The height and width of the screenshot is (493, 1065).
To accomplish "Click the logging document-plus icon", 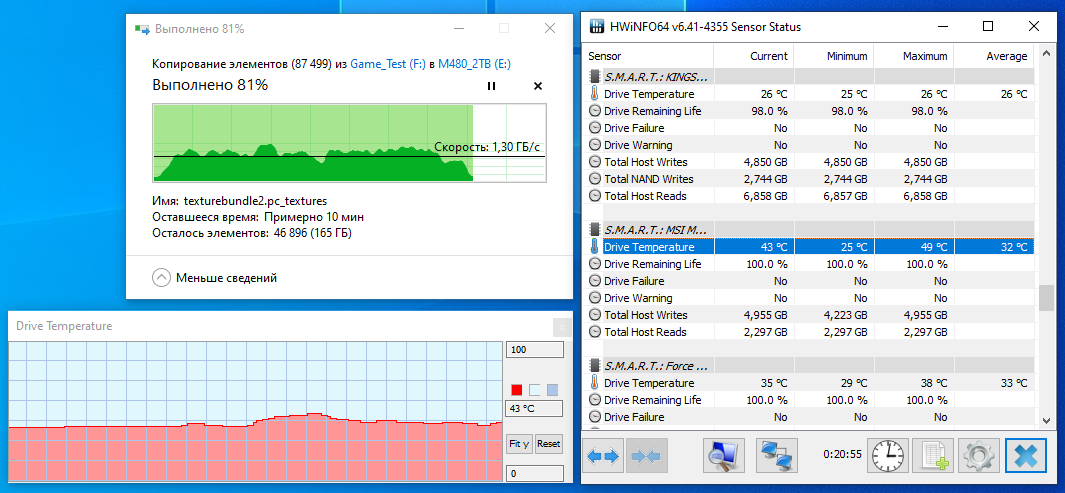I will [933, 456].
